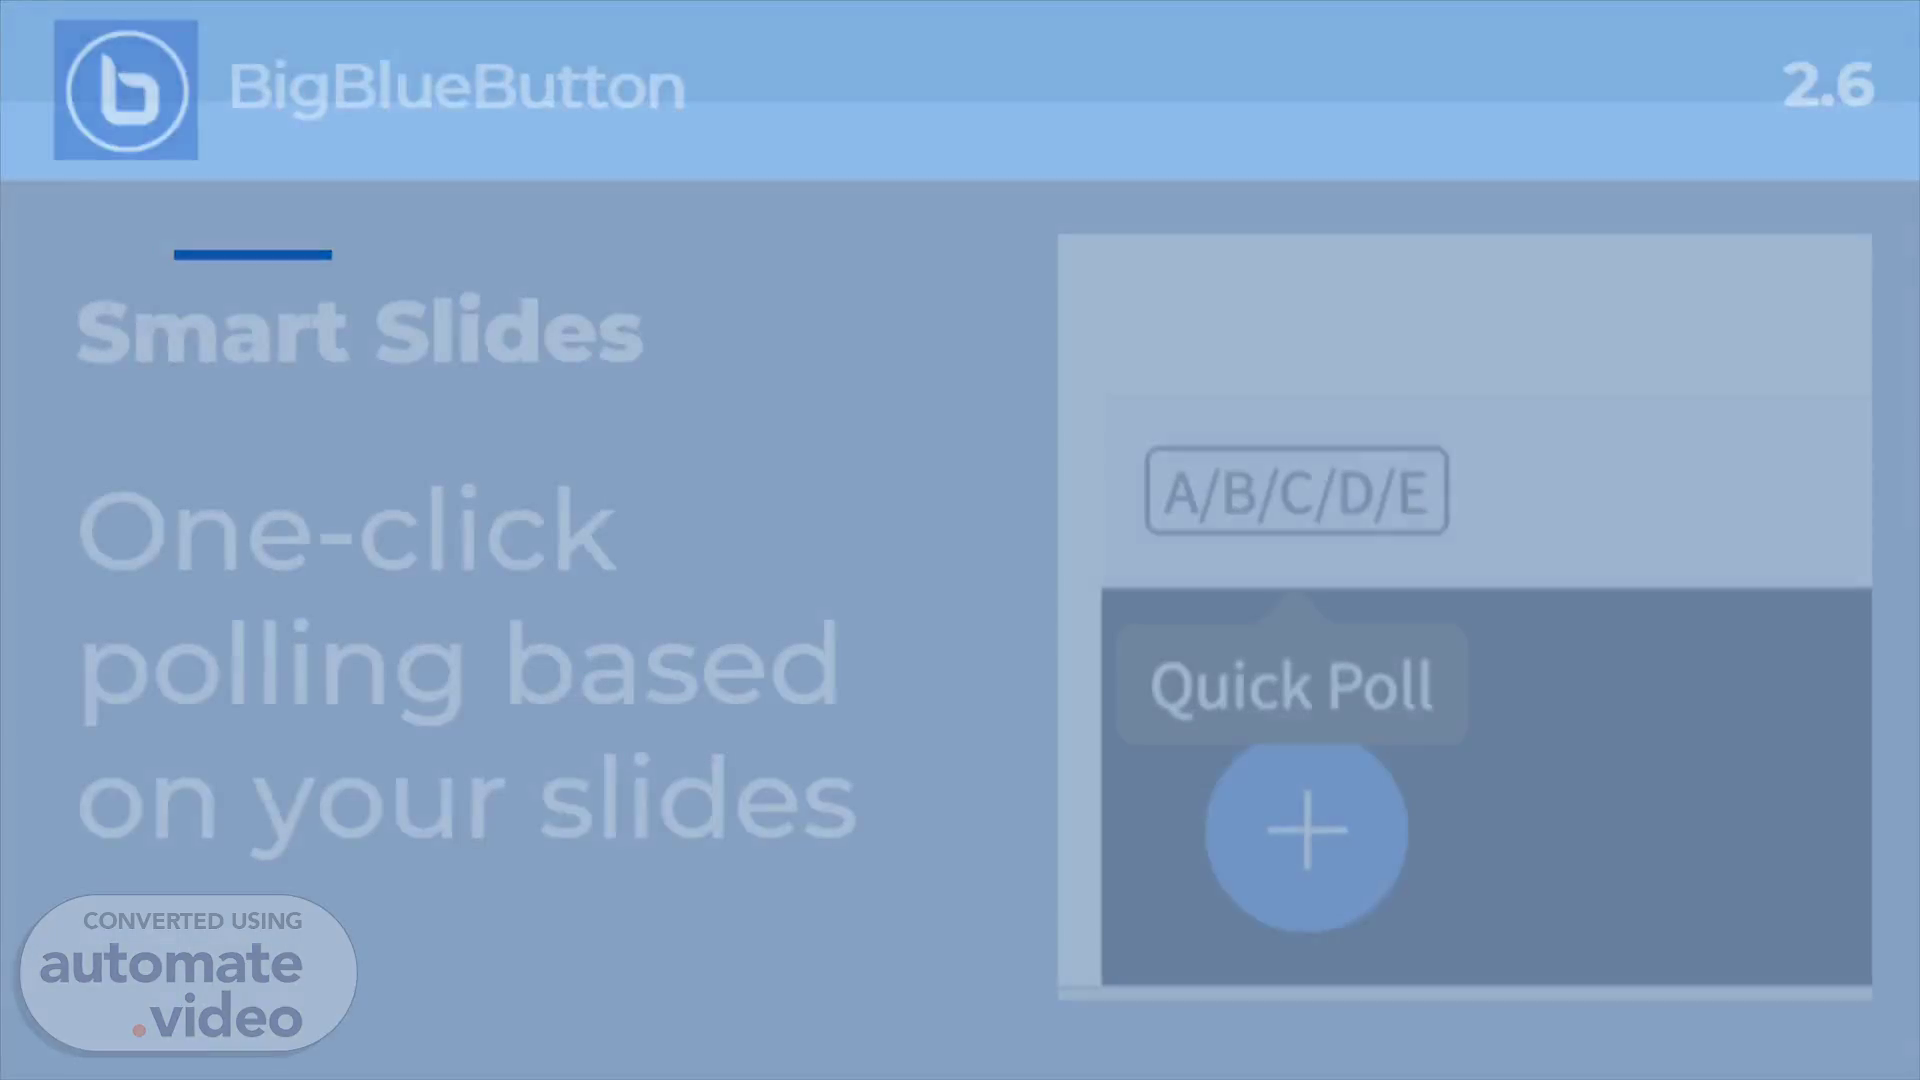Click the Smart Slides heading
Viewport: 1920px width, 1080px height.
pos(360,331)
